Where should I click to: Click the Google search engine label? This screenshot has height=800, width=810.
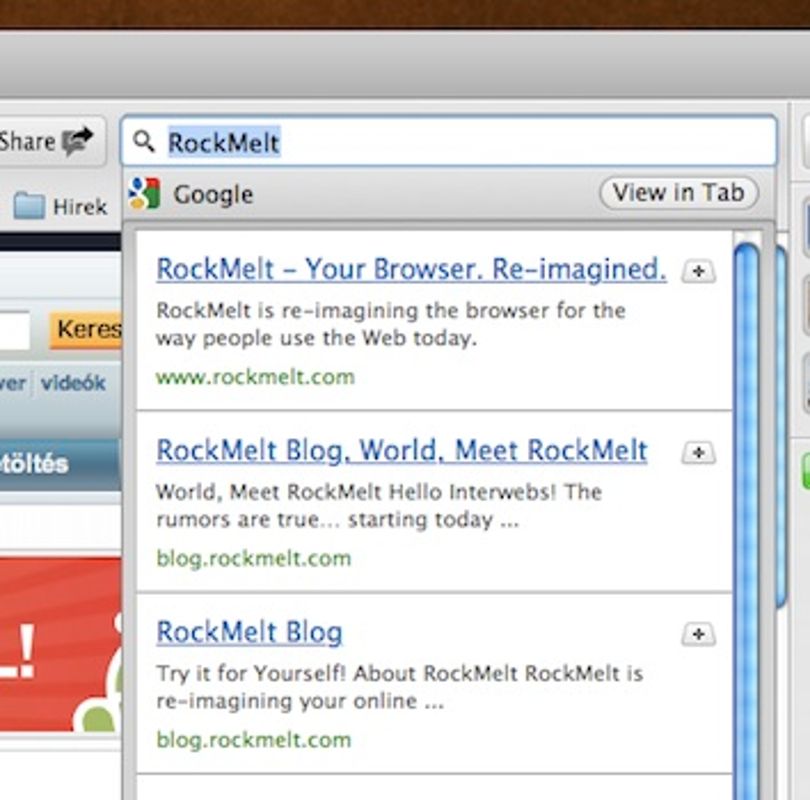click(x=213, y=195)
